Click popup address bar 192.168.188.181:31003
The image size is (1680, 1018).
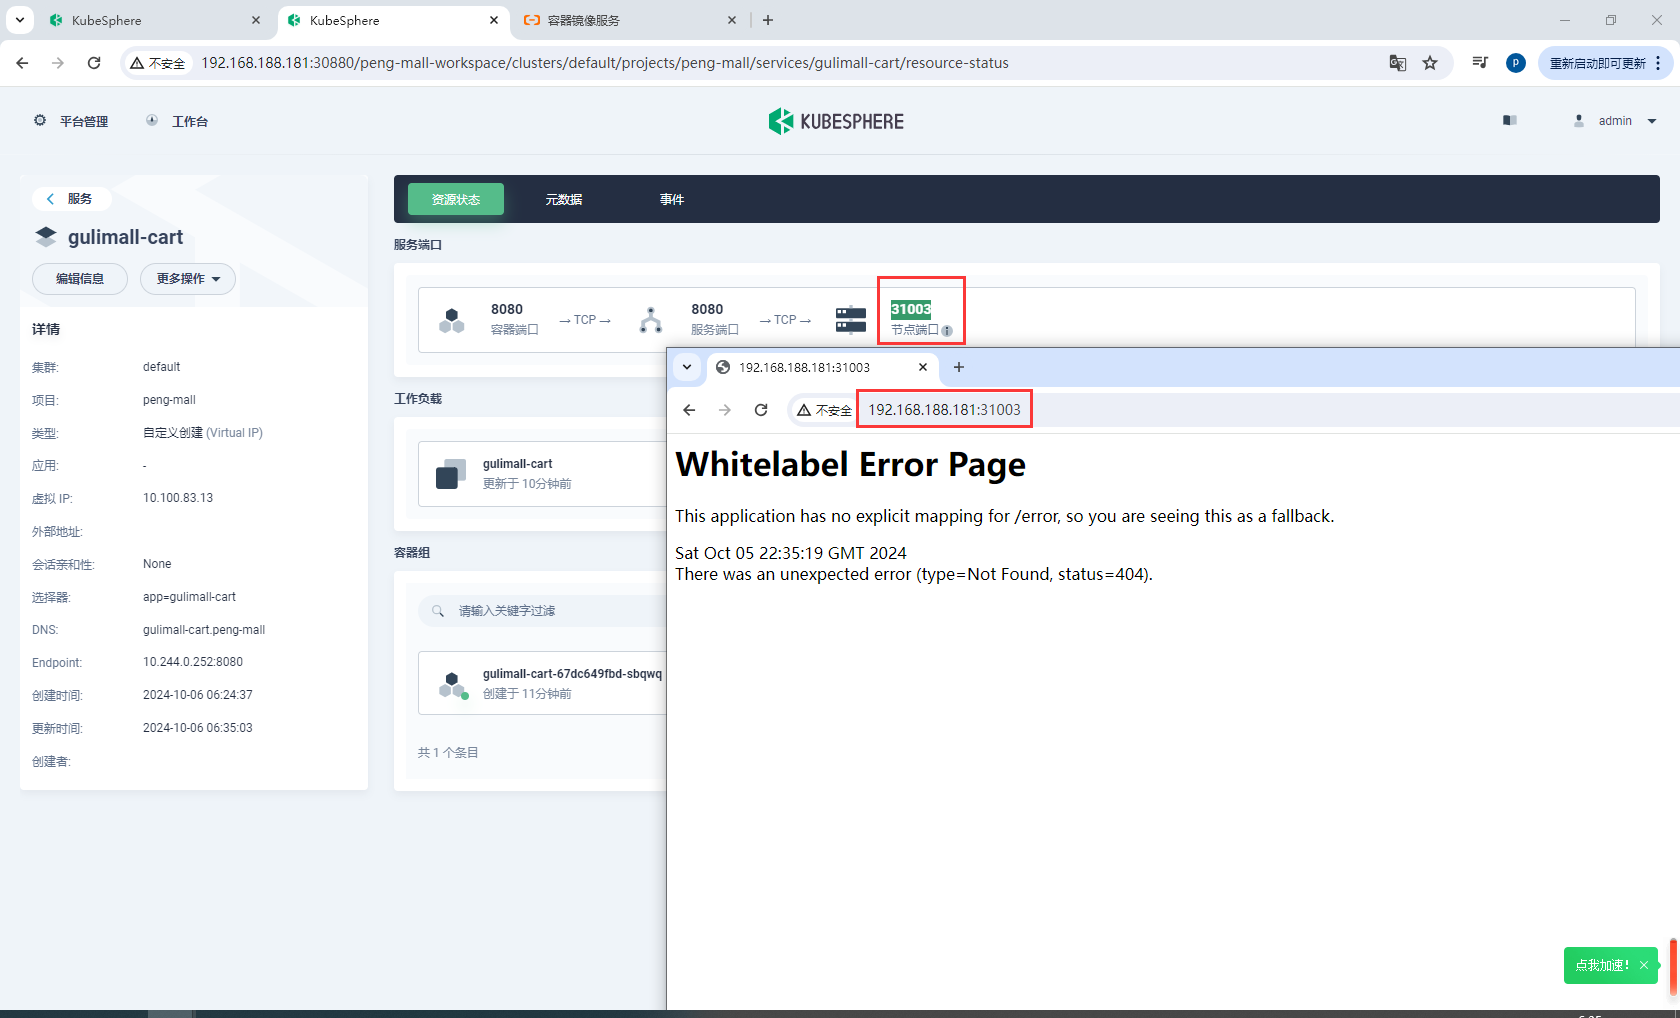click(944, 410)
